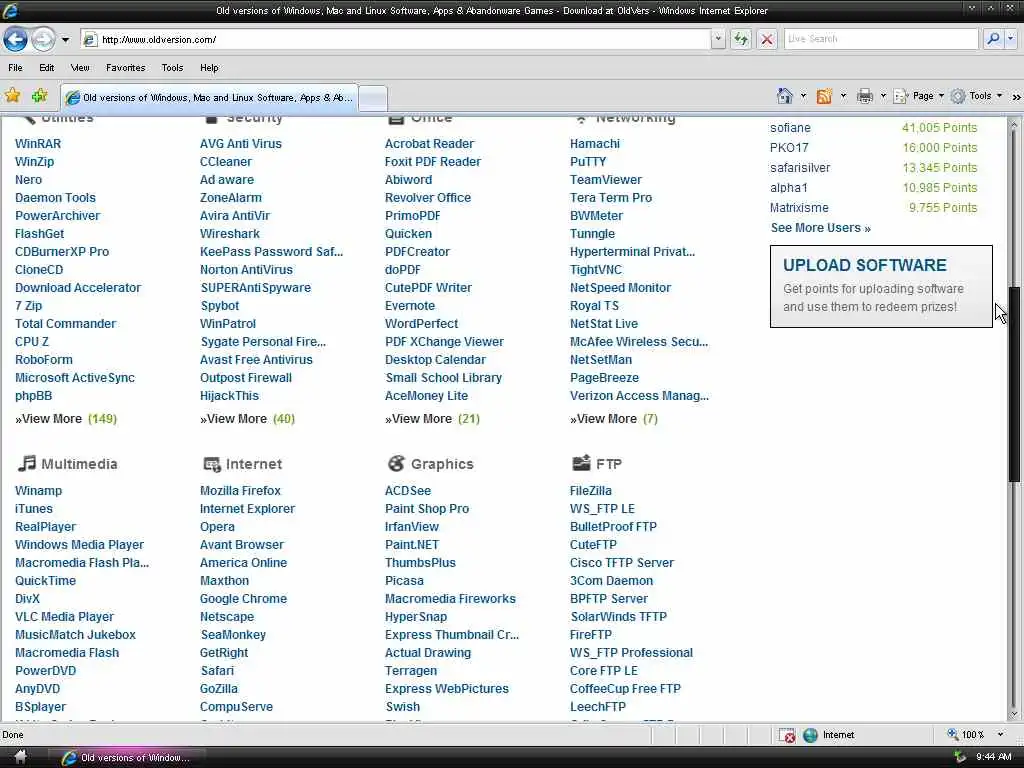1024x768 pixels.
Task: Open the Favorites menu
Action: click(x=125, y=67)
